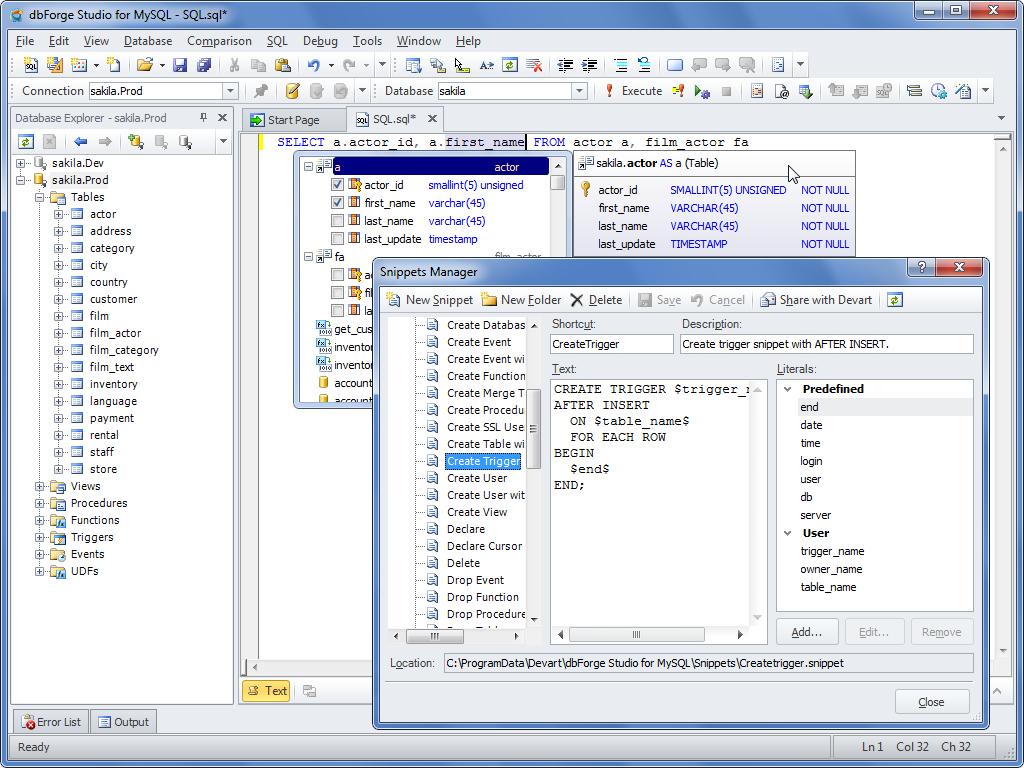Screen dimensions: 1024x768
Task: Uncheck the actor_id column checkbox
Action: [338, 185]
